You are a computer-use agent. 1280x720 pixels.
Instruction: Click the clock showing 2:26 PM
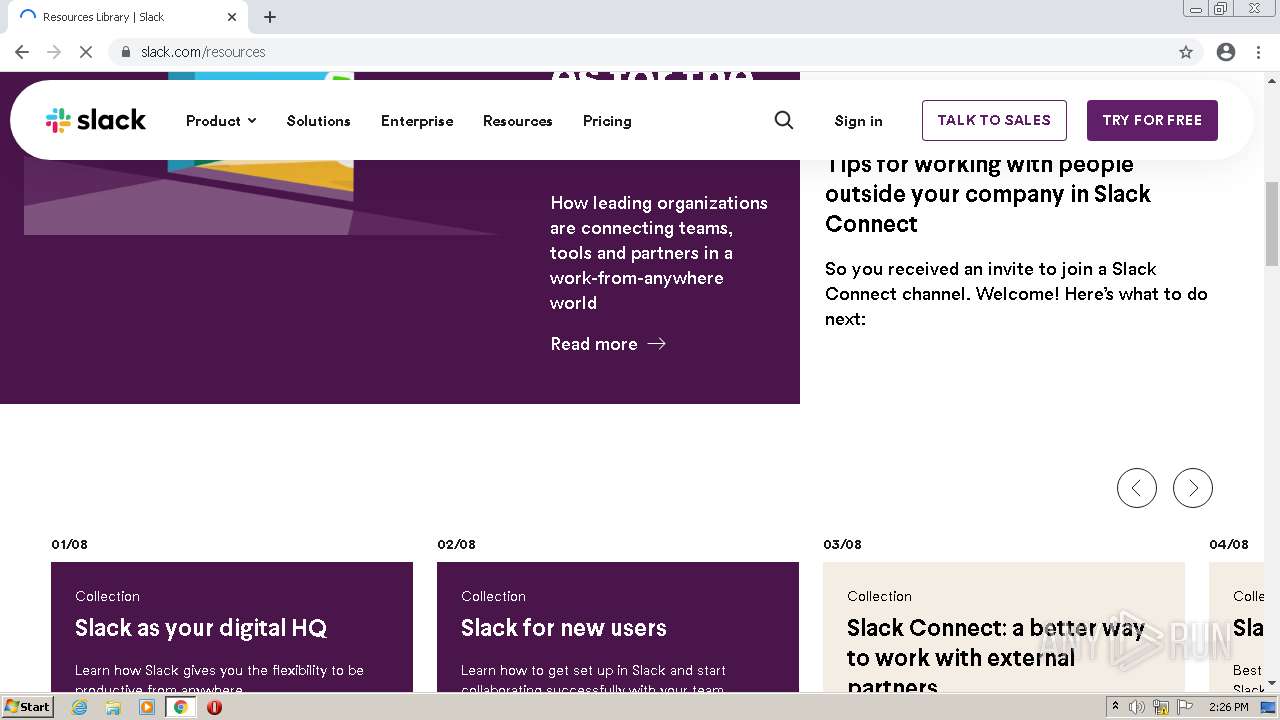click(1228, 707)
